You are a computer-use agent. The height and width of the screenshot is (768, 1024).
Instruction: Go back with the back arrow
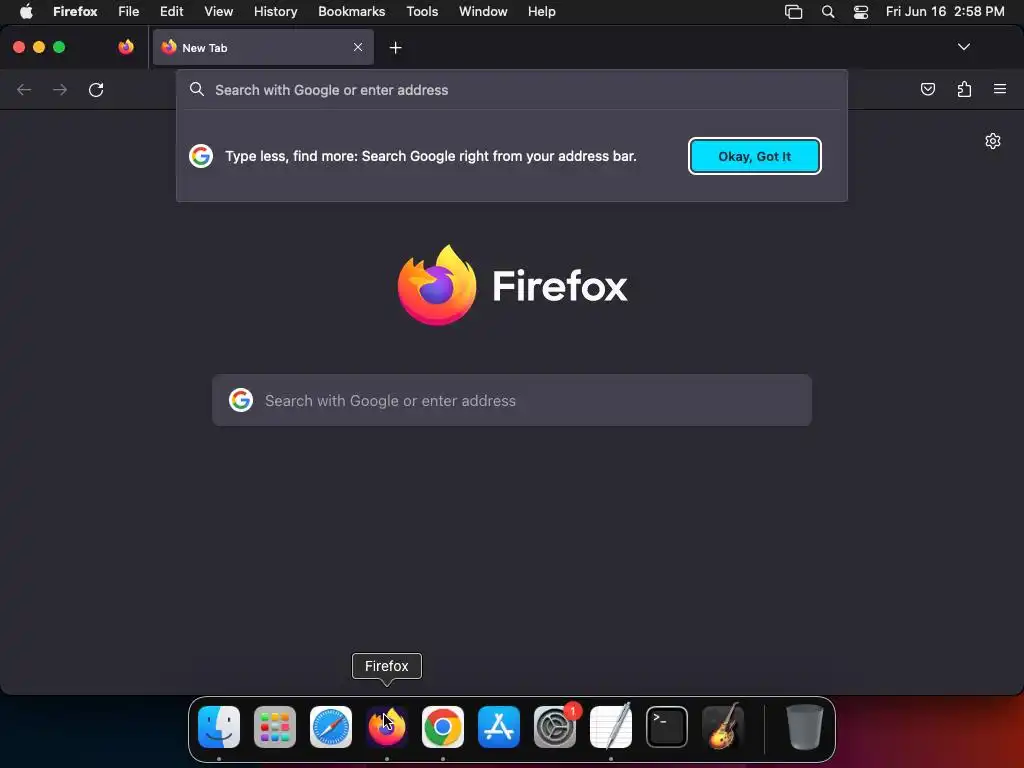[x=24, y=89]
